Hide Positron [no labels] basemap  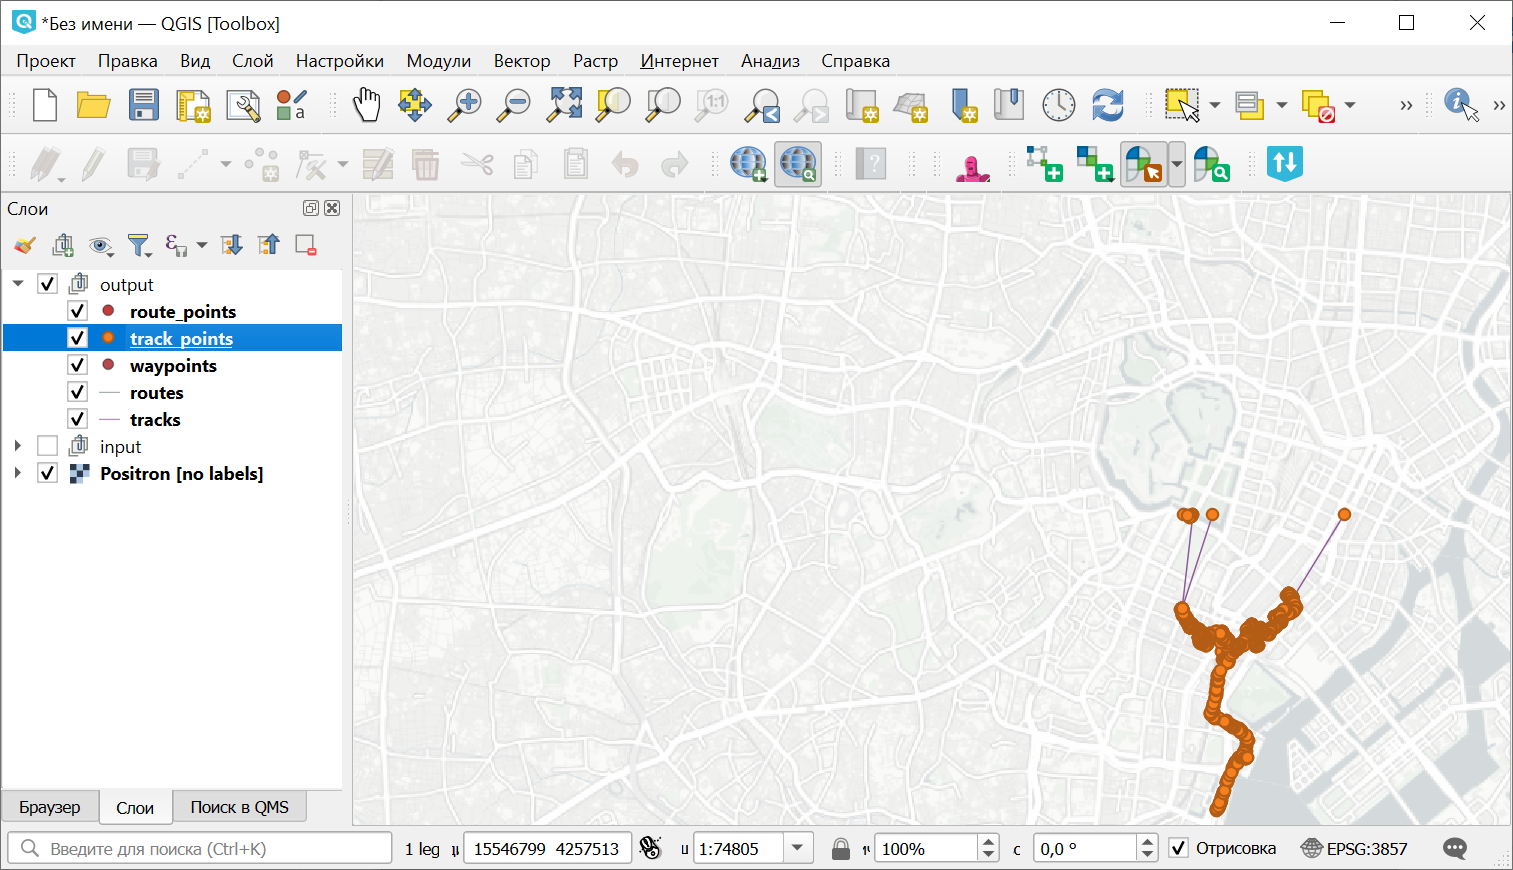pos(47,473)
